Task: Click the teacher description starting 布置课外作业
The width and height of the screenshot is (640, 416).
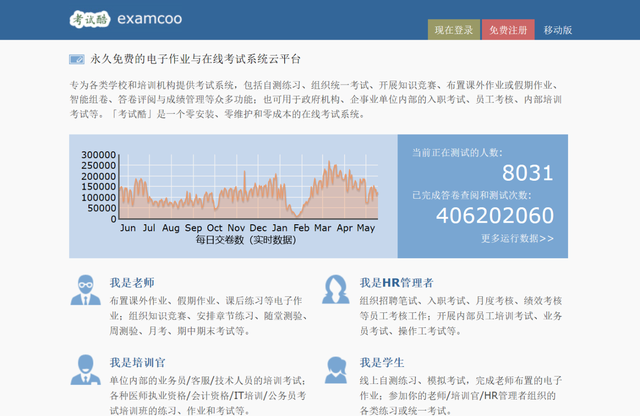Action: pyautogui.click(x=208, y=316)
